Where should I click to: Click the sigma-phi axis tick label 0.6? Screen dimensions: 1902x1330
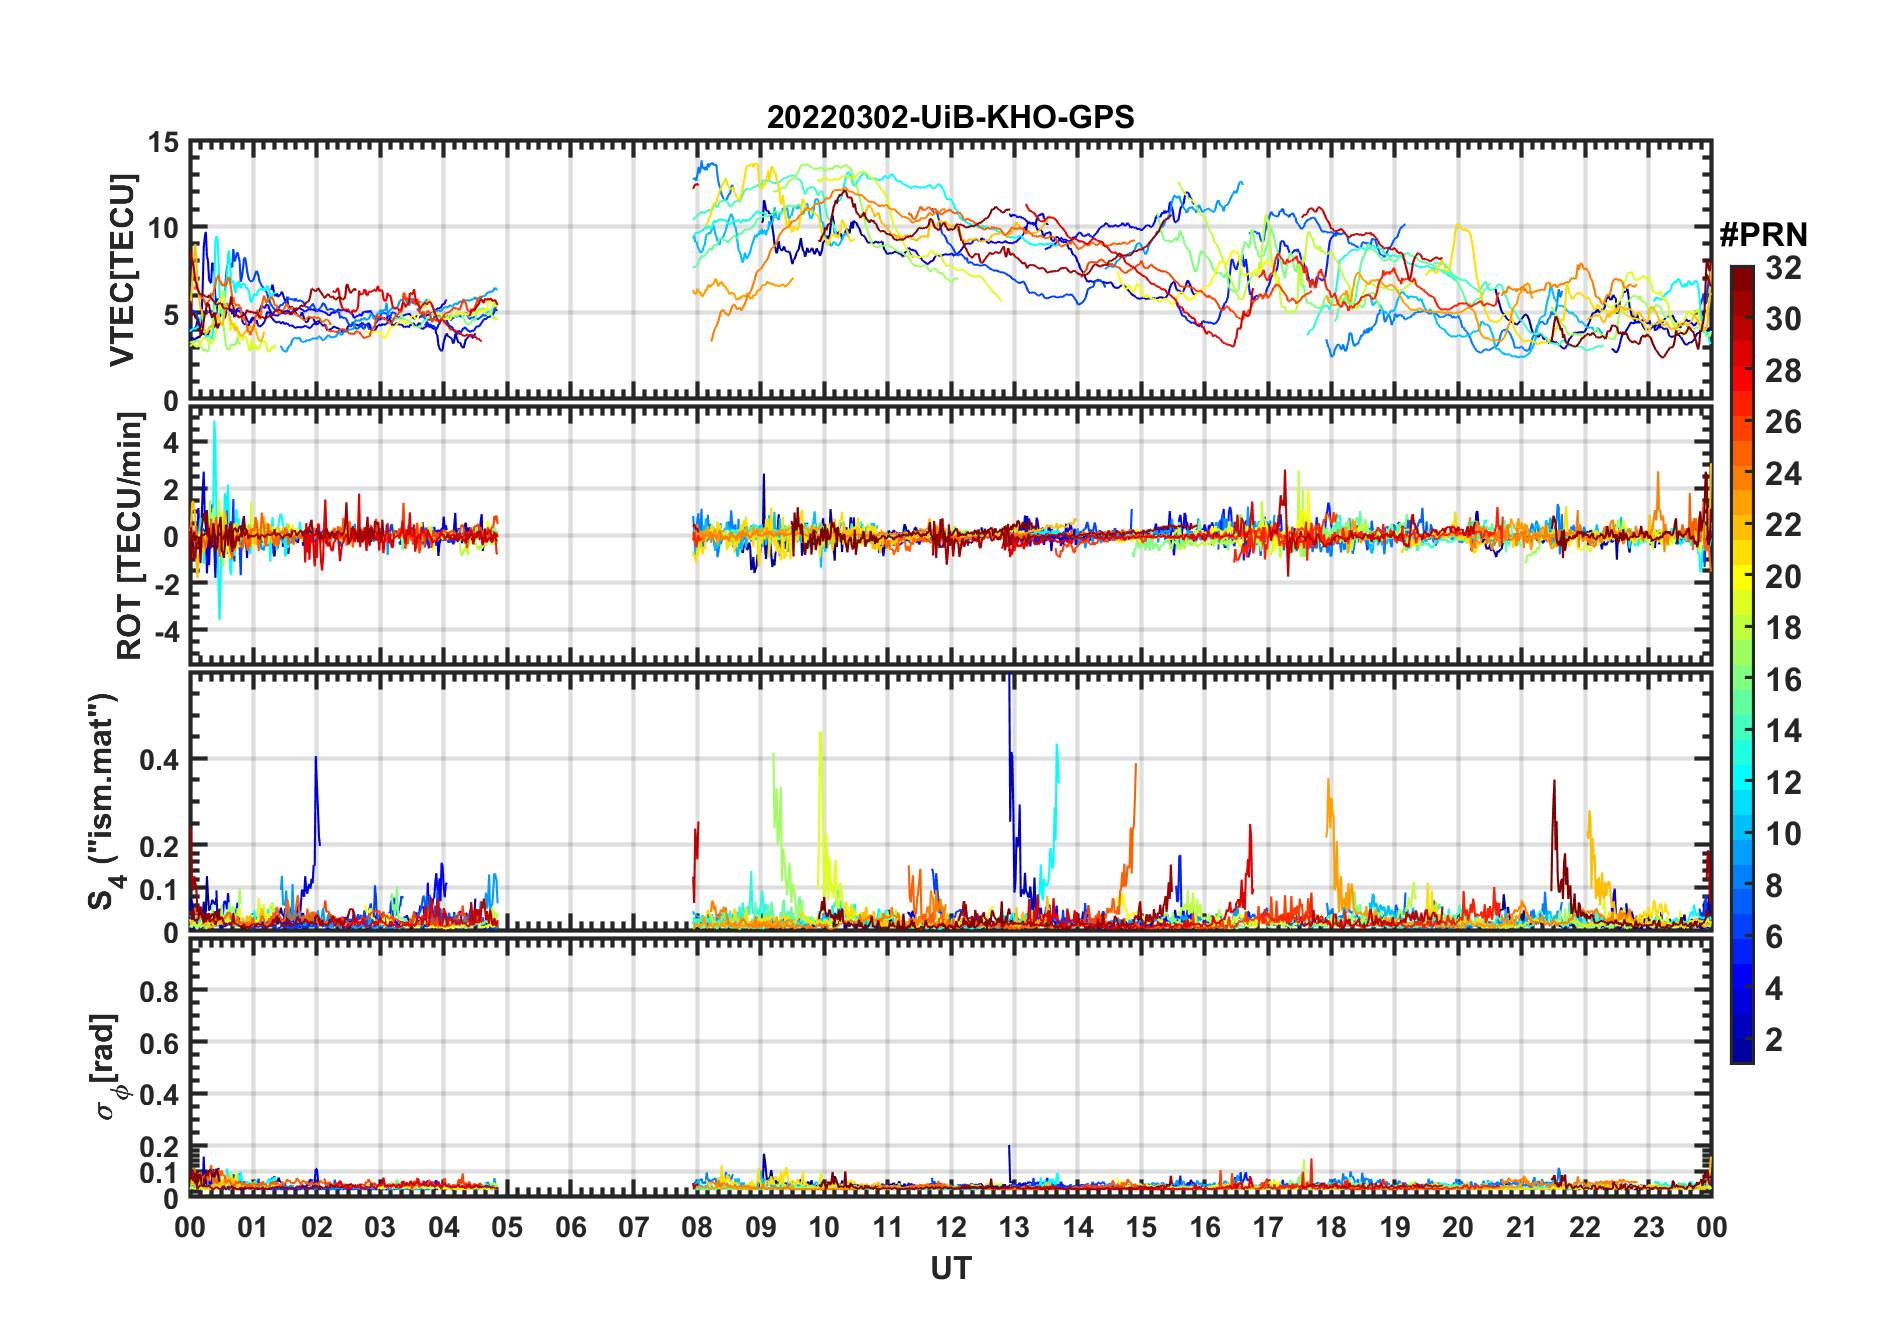pos(159,1043)
